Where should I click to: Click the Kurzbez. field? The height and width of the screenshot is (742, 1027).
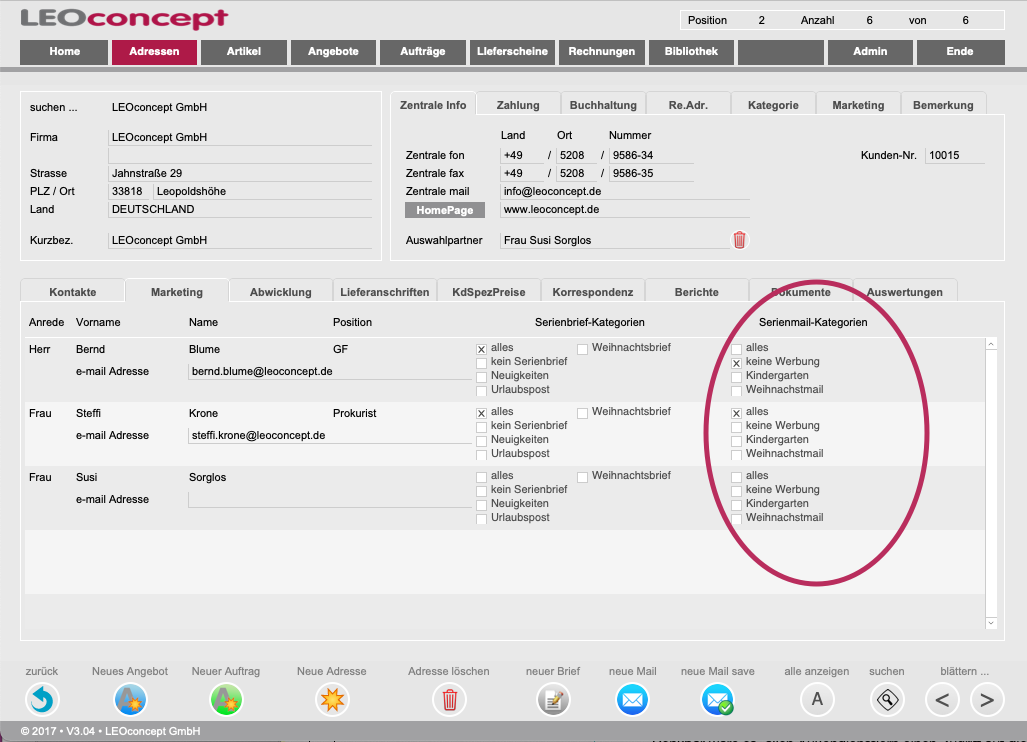pyautogui.click(x=240, y=240)
